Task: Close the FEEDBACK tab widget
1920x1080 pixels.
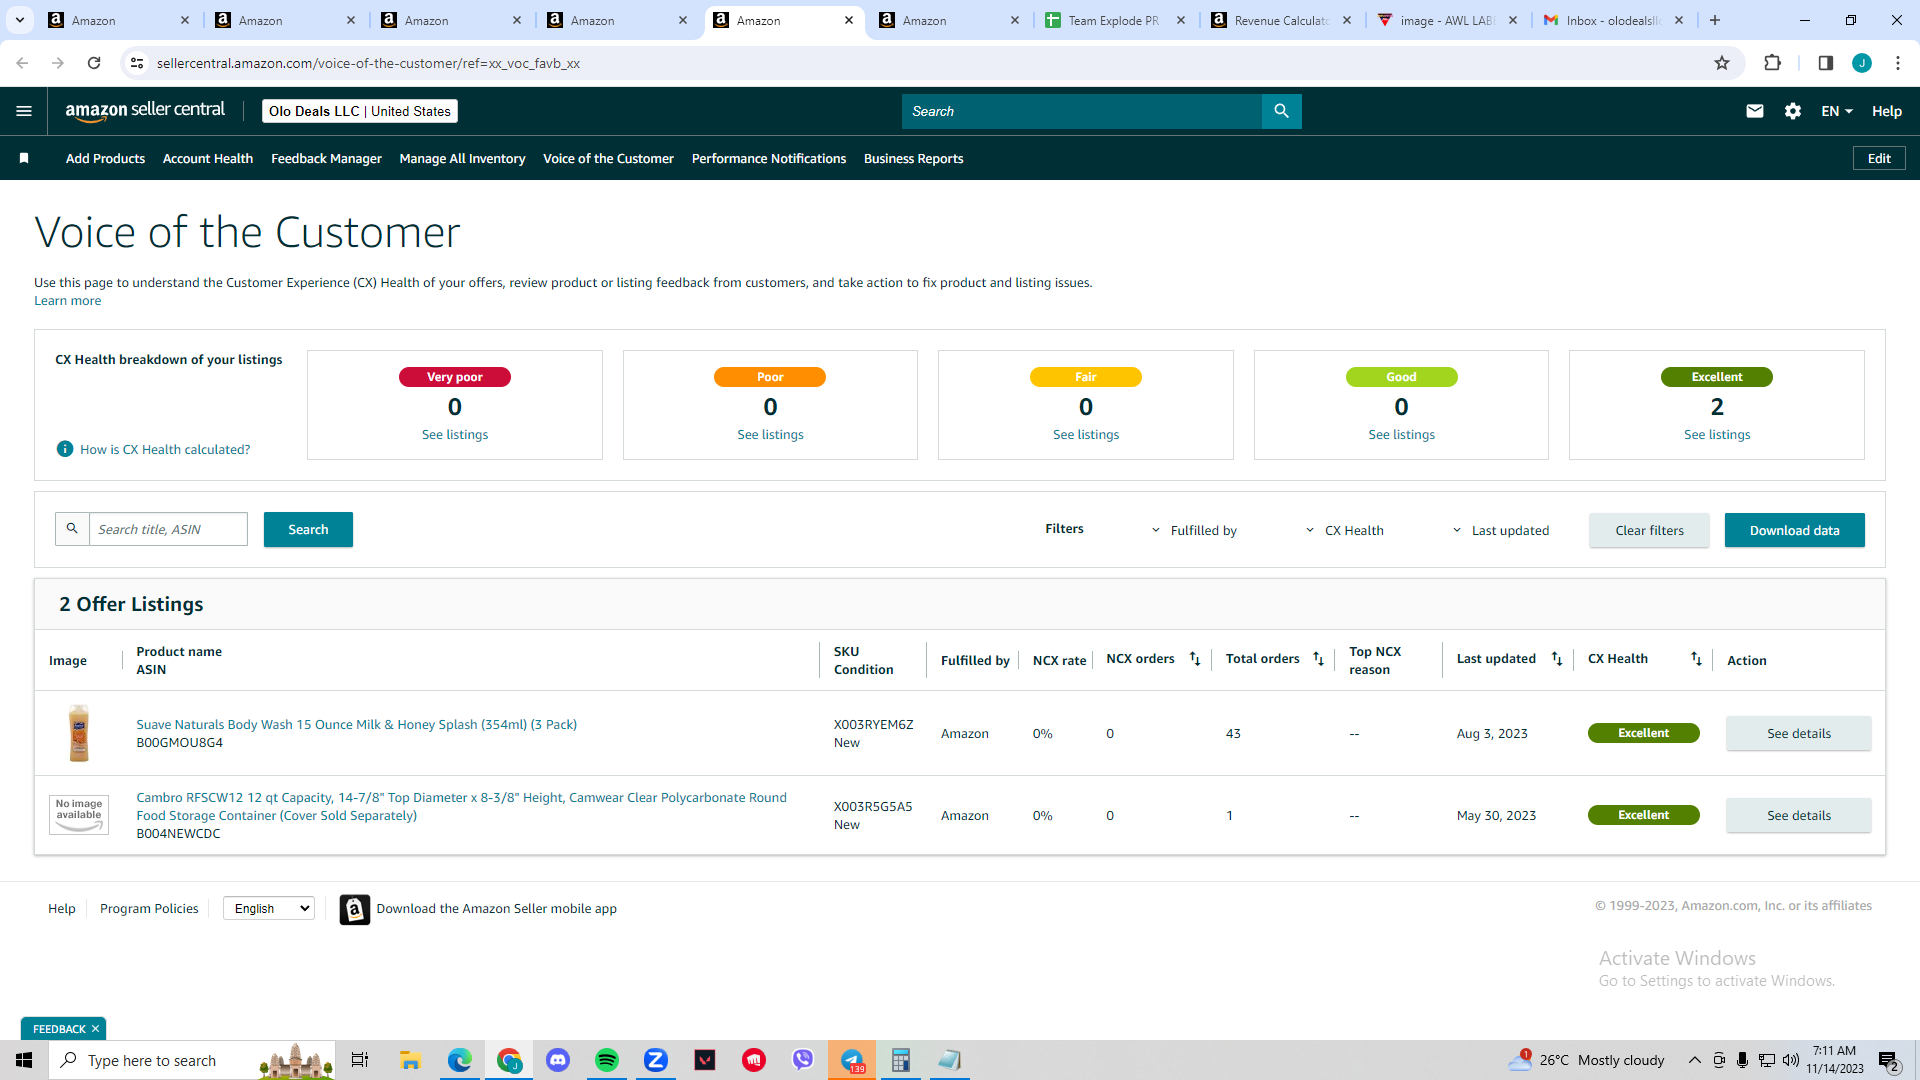Action: coord(96,1029)
